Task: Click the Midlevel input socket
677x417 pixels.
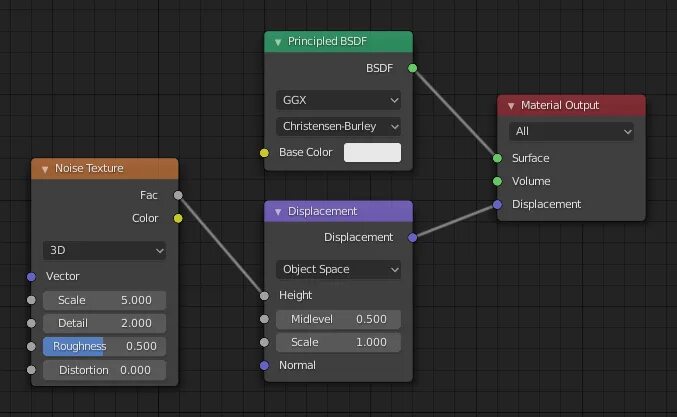Action: 264,319
